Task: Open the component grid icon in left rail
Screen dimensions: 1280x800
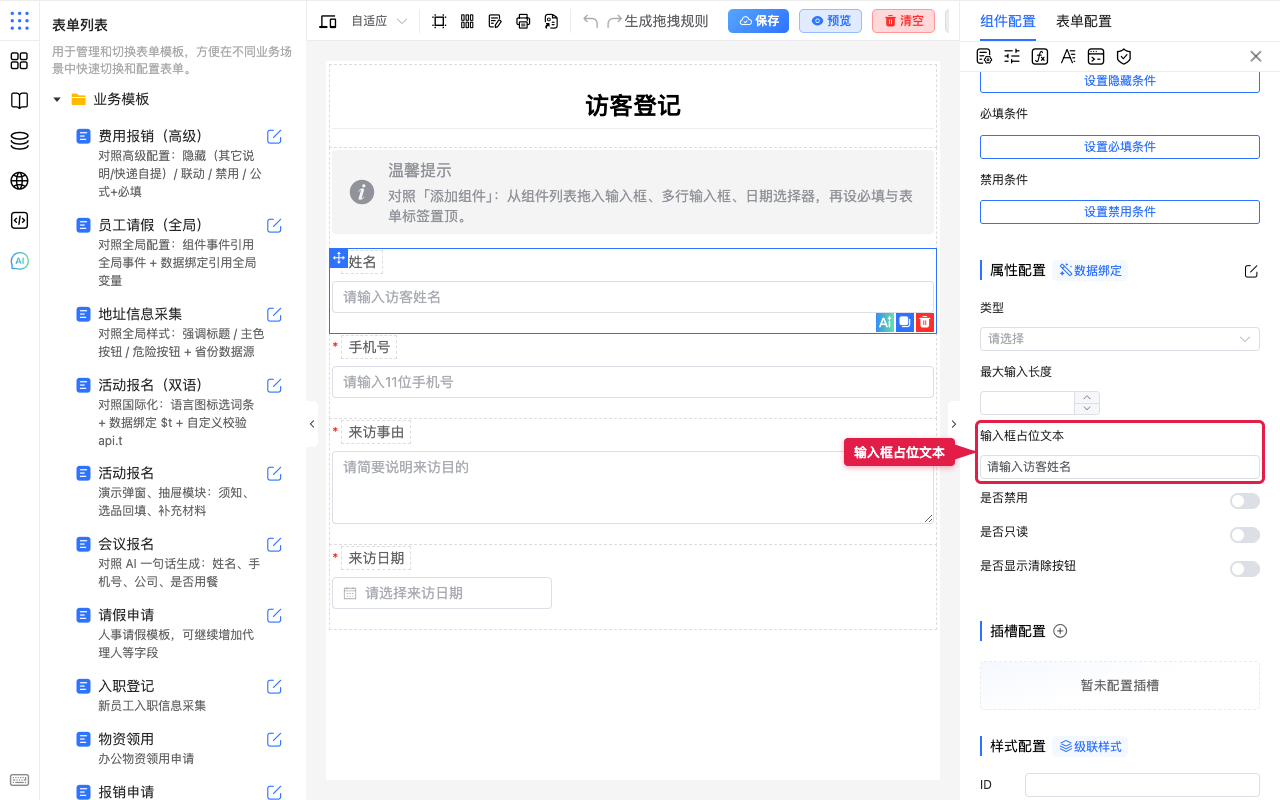Action: 19,61
